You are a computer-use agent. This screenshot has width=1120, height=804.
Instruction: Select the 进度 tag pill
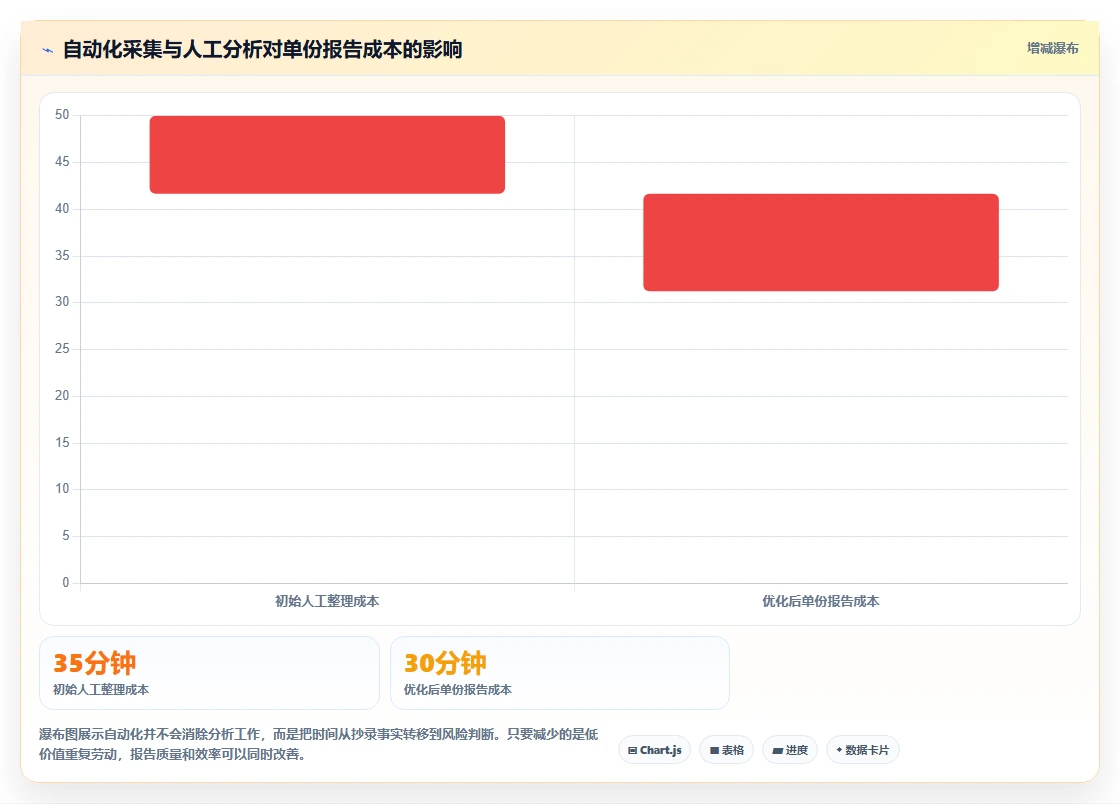(790, 750)
